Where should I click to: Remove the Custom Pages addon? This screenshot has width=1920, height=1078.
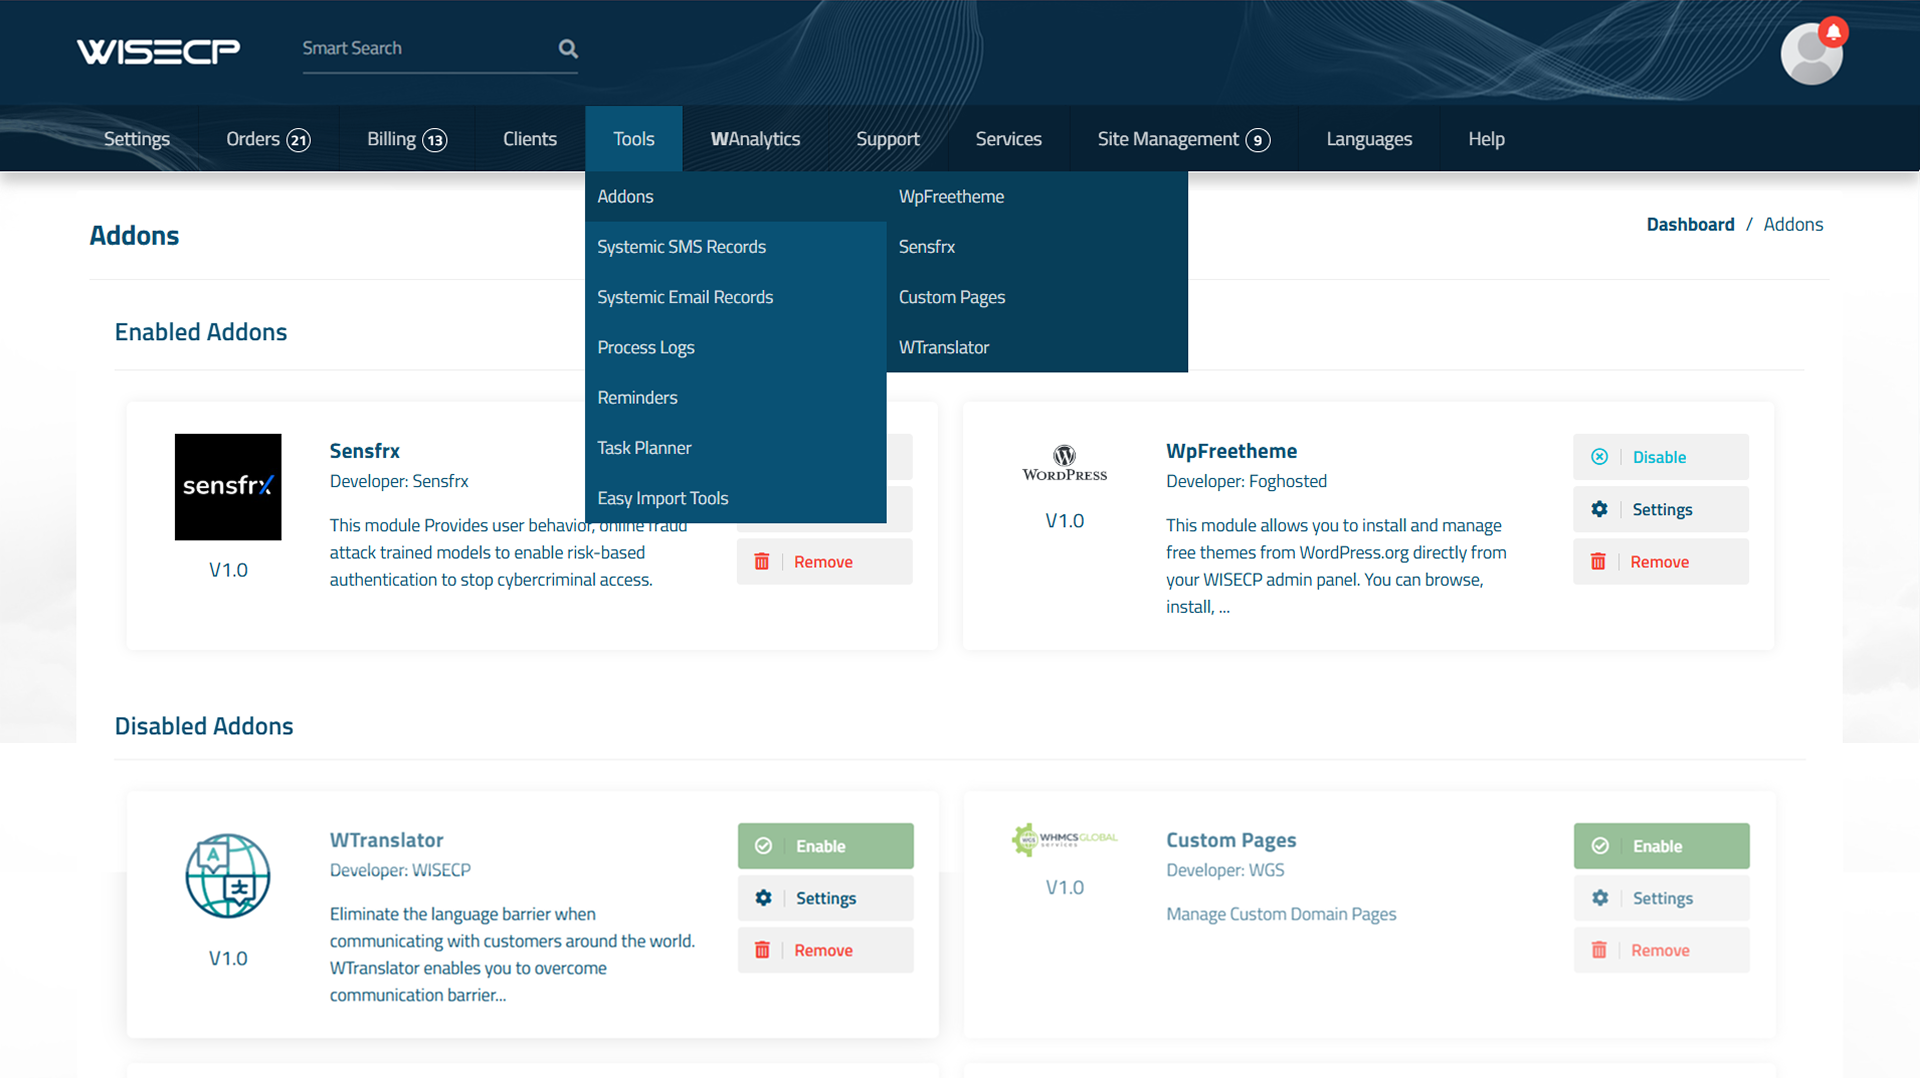pos(1662,950)
